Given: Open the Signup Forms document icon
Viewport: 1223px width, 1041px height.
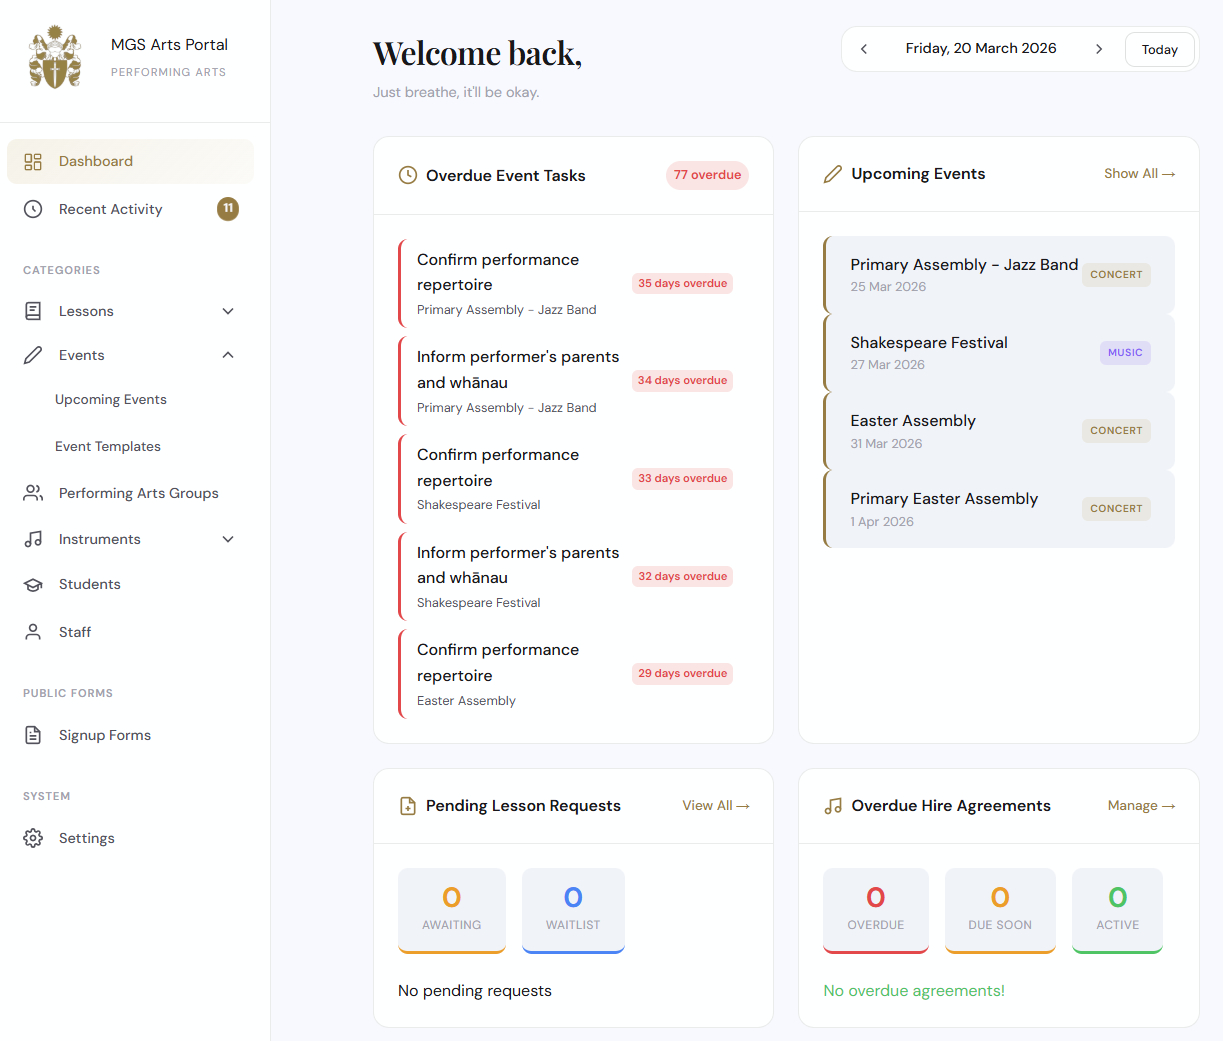Looking at the screenshot, I should coord(35,735).
